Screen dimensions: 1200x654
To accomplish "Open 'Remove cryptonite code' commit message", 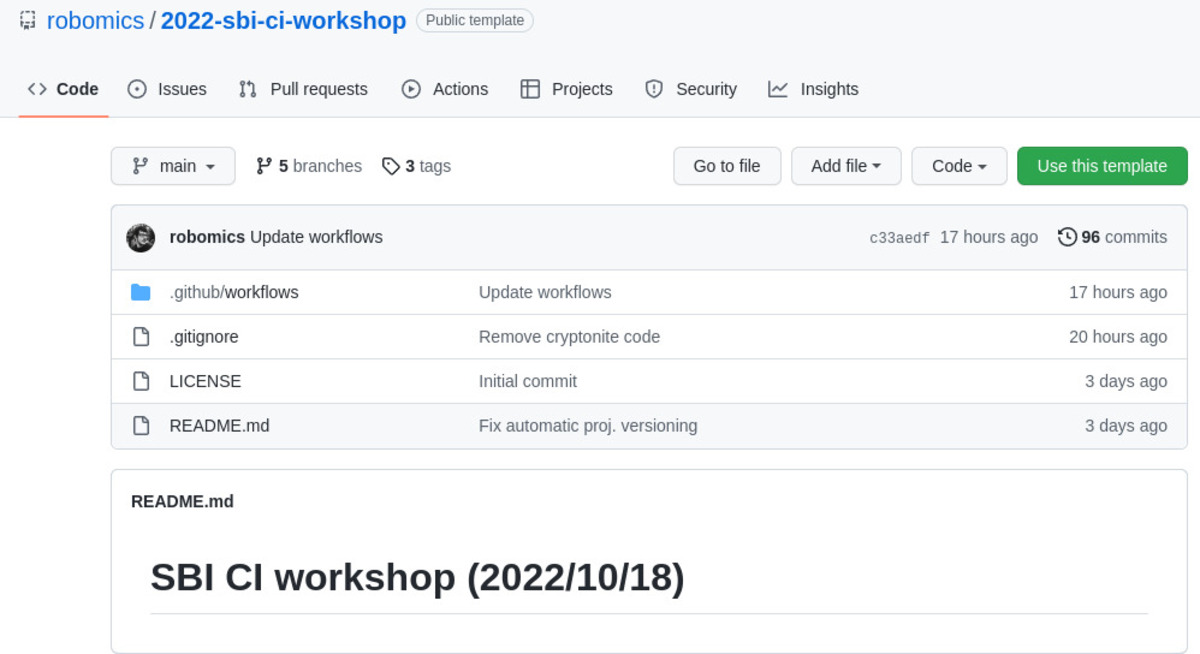I will pyautogui.click(x=569, y=337).
